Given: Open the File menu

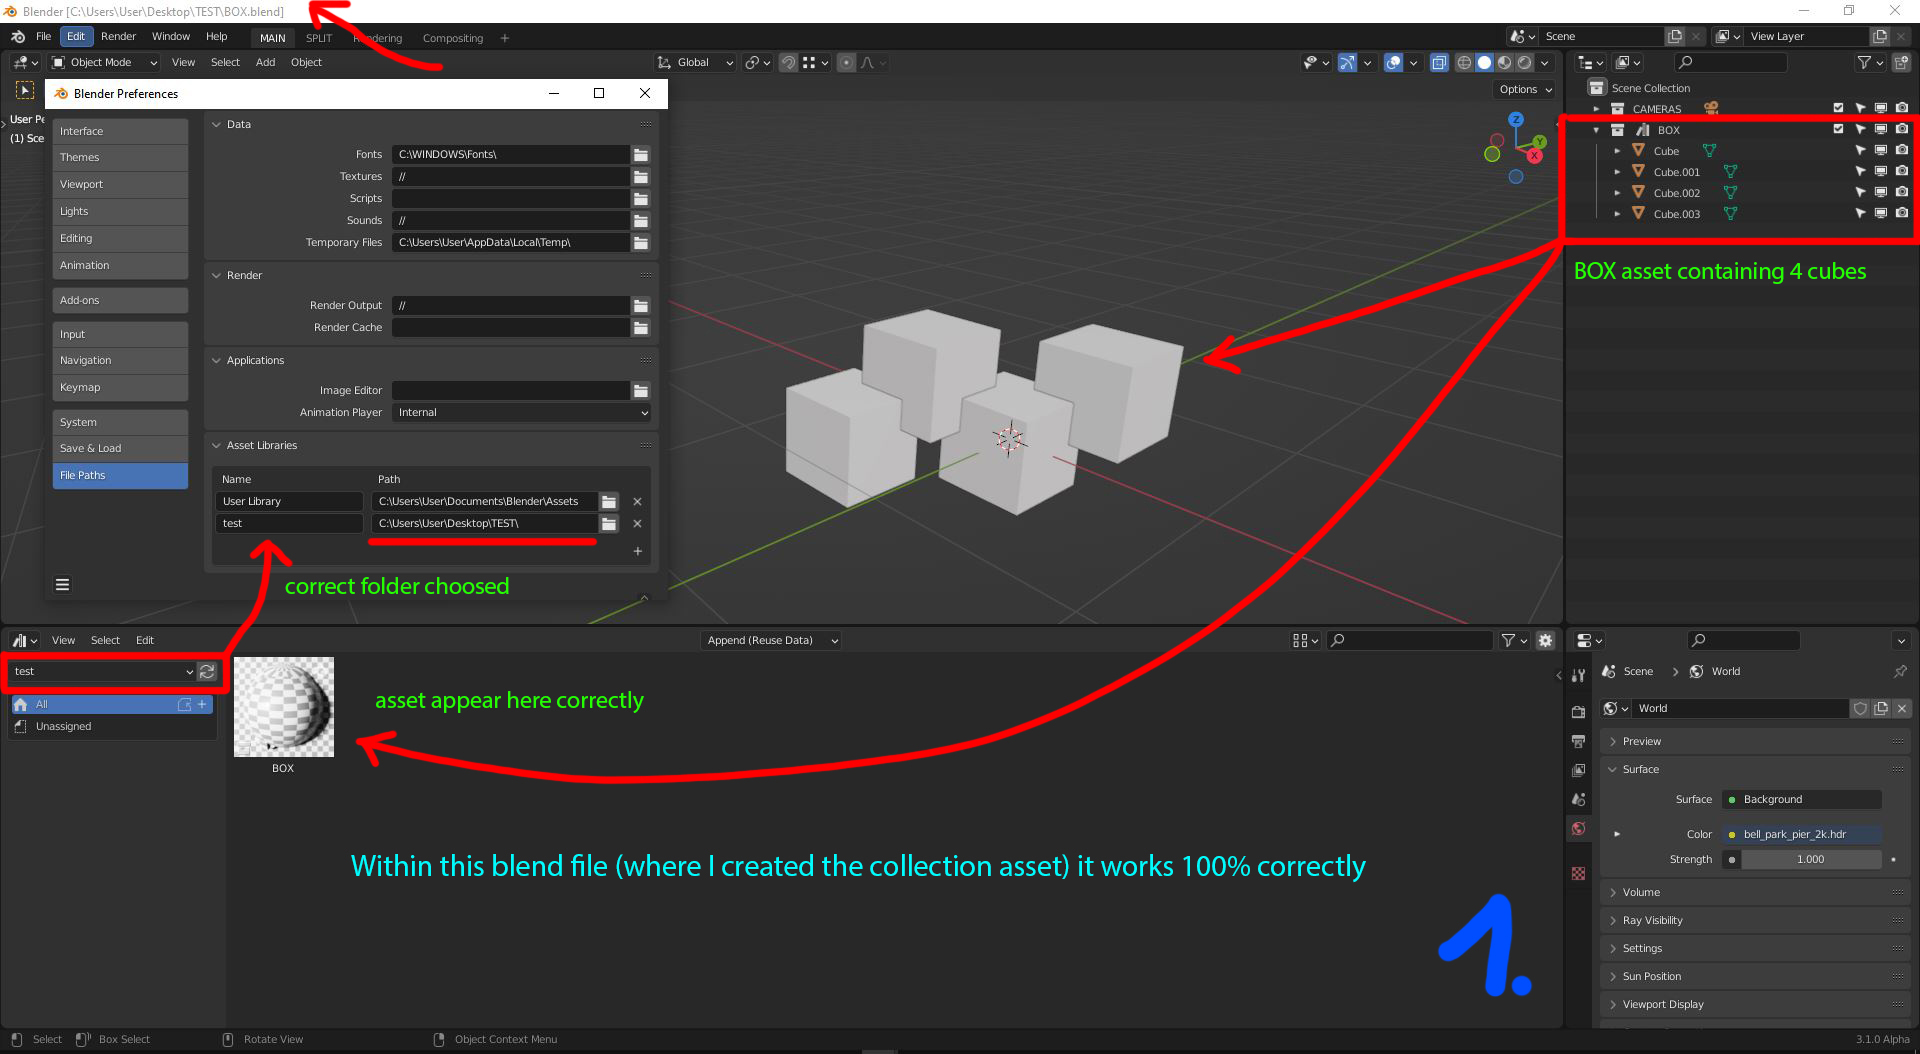Looking at the screenshot, I should coord(43,37).
